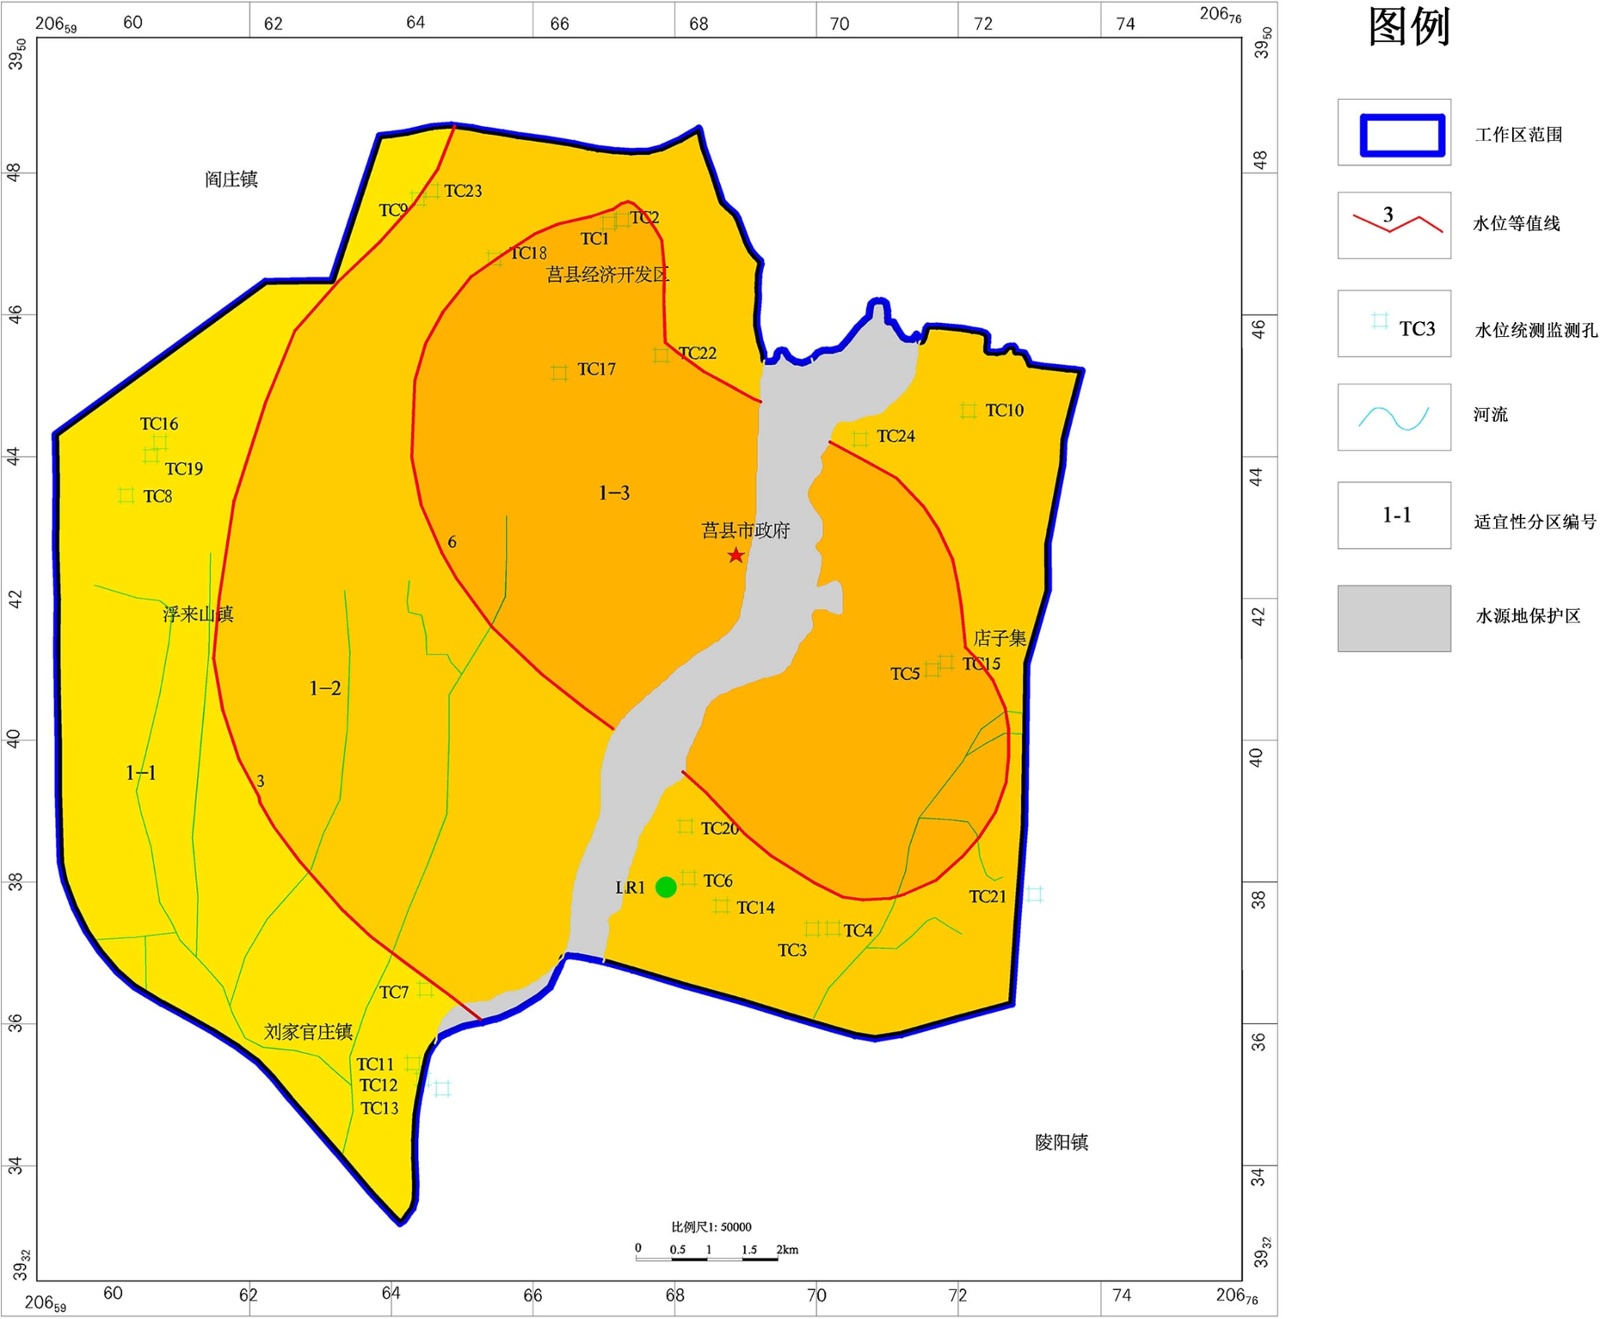Click the green LR1 circle marker
Image resolution: width=1600 pixels, height=1319 pixels.
[666, 887]
